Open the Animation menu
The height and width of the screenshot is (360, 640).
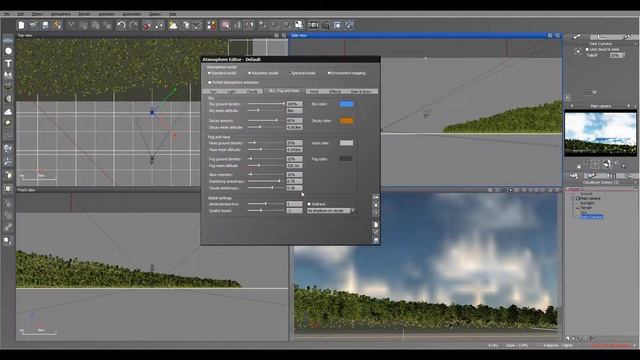(106, 14)
